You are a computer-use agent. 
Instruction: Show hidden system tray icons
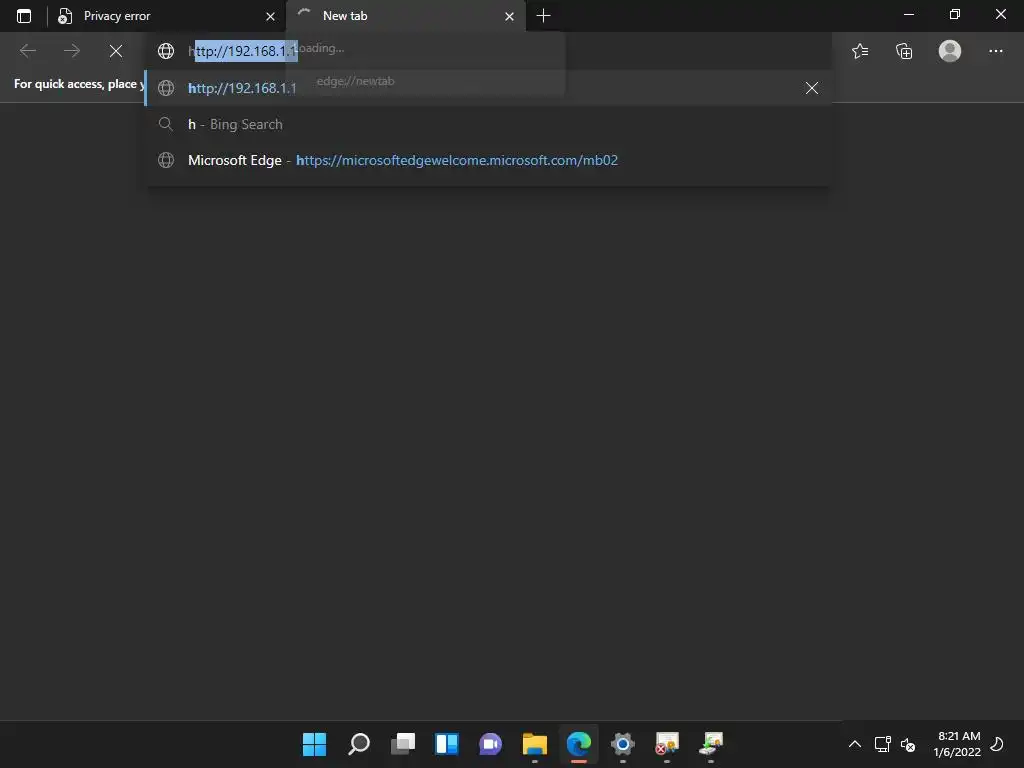point(854,744)
